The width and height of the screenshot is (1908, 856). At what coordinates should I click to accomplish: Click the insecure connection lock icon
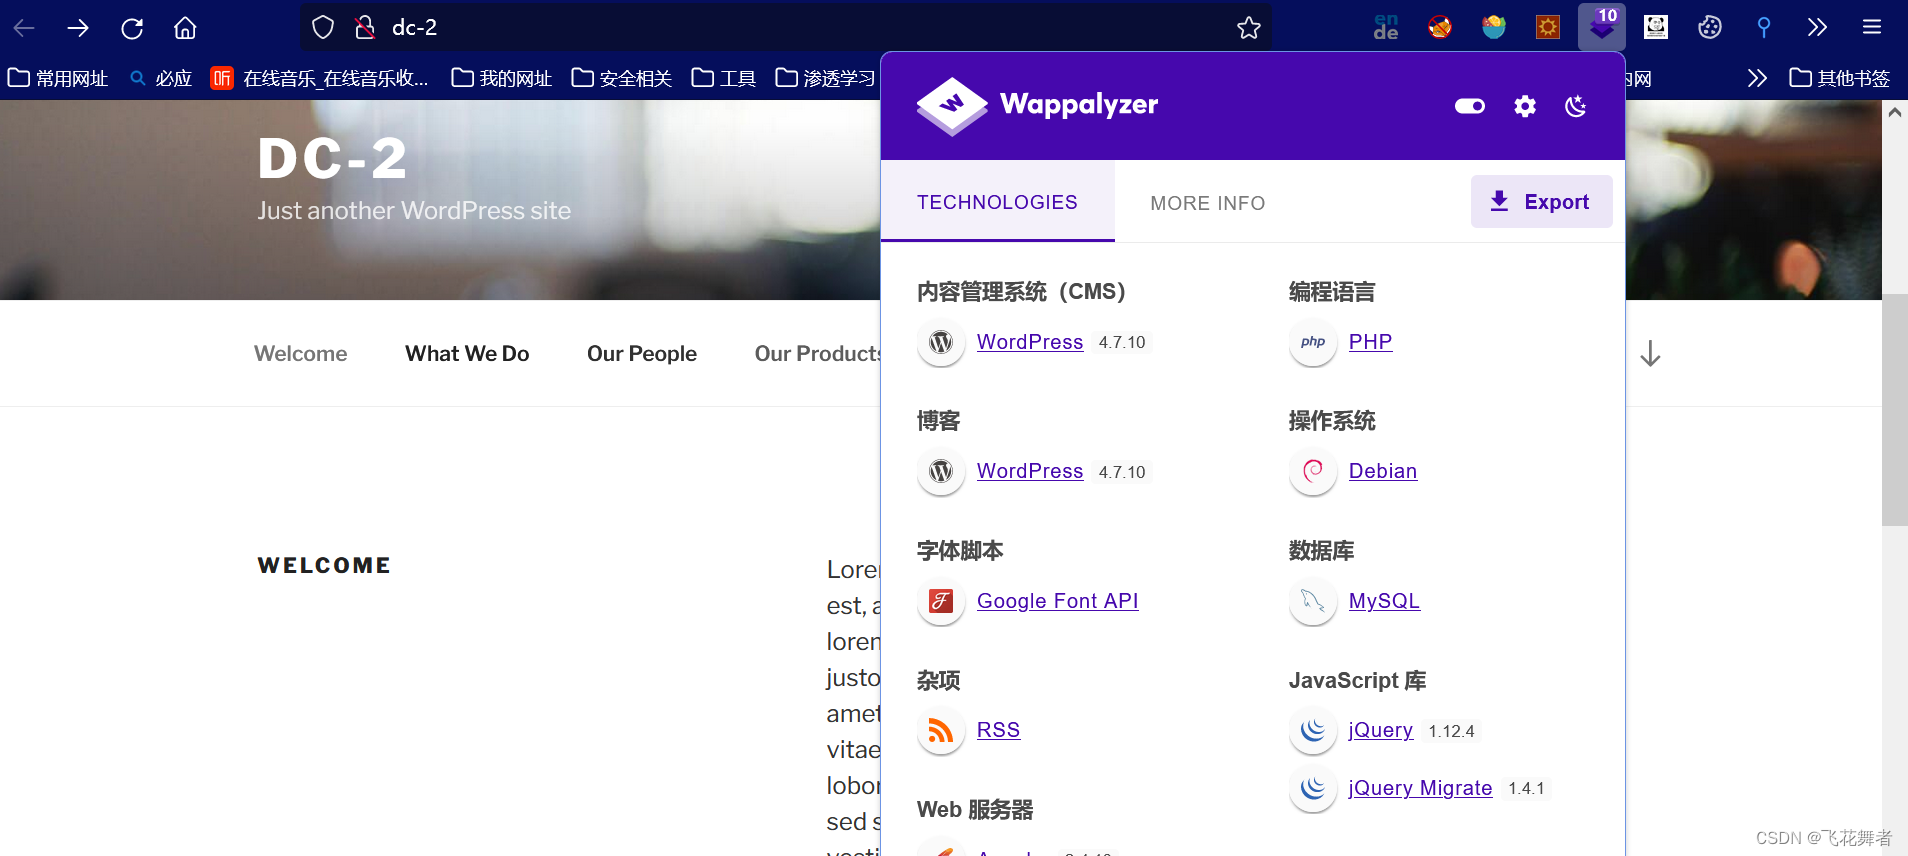pos(366,27)
